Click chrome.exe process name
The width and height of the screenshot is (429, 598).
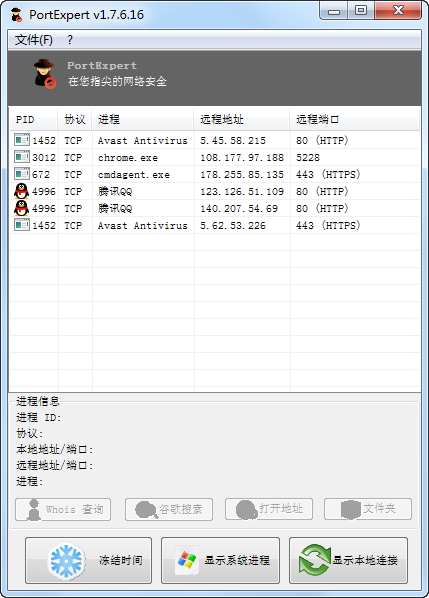click(x=128, y=158)
